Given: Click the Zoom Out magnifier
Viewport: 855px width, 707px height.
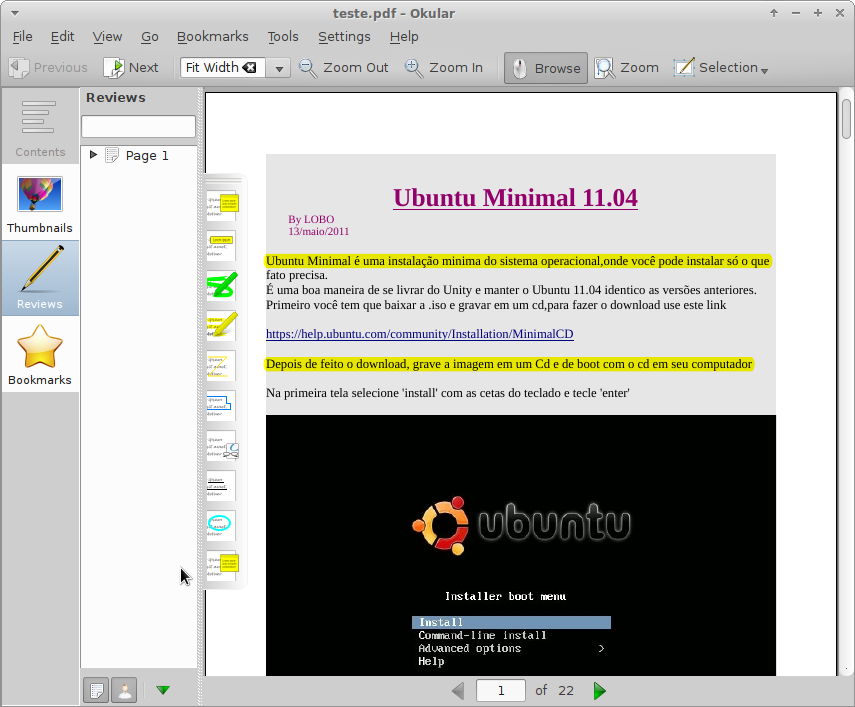Looking at the screenshot, I should pyautogui.click(x=344, y=68).
